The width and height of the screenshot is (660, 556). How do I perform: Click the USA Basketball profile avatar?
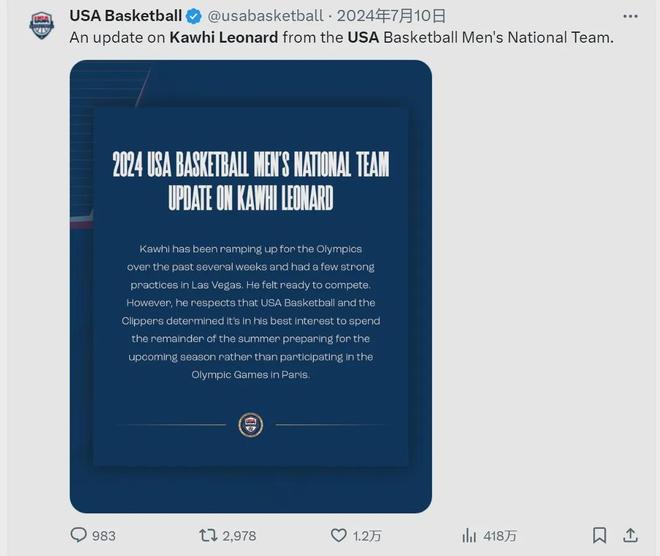click(42, 25)
